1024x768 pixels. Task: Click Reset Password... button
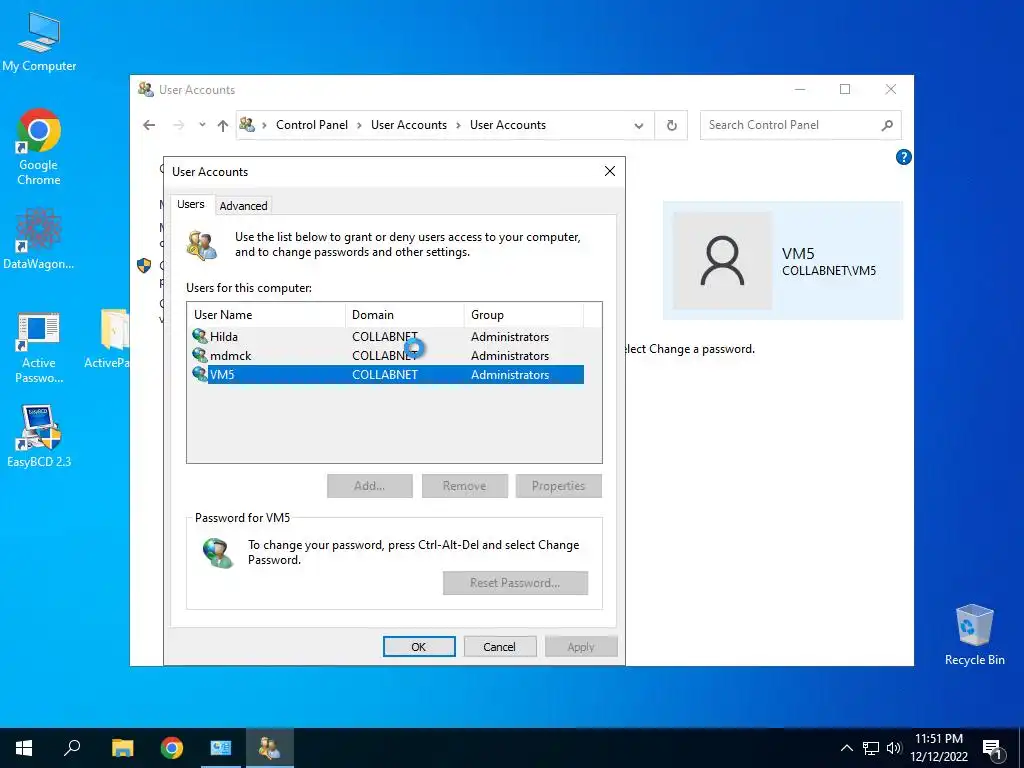[515, 583]
